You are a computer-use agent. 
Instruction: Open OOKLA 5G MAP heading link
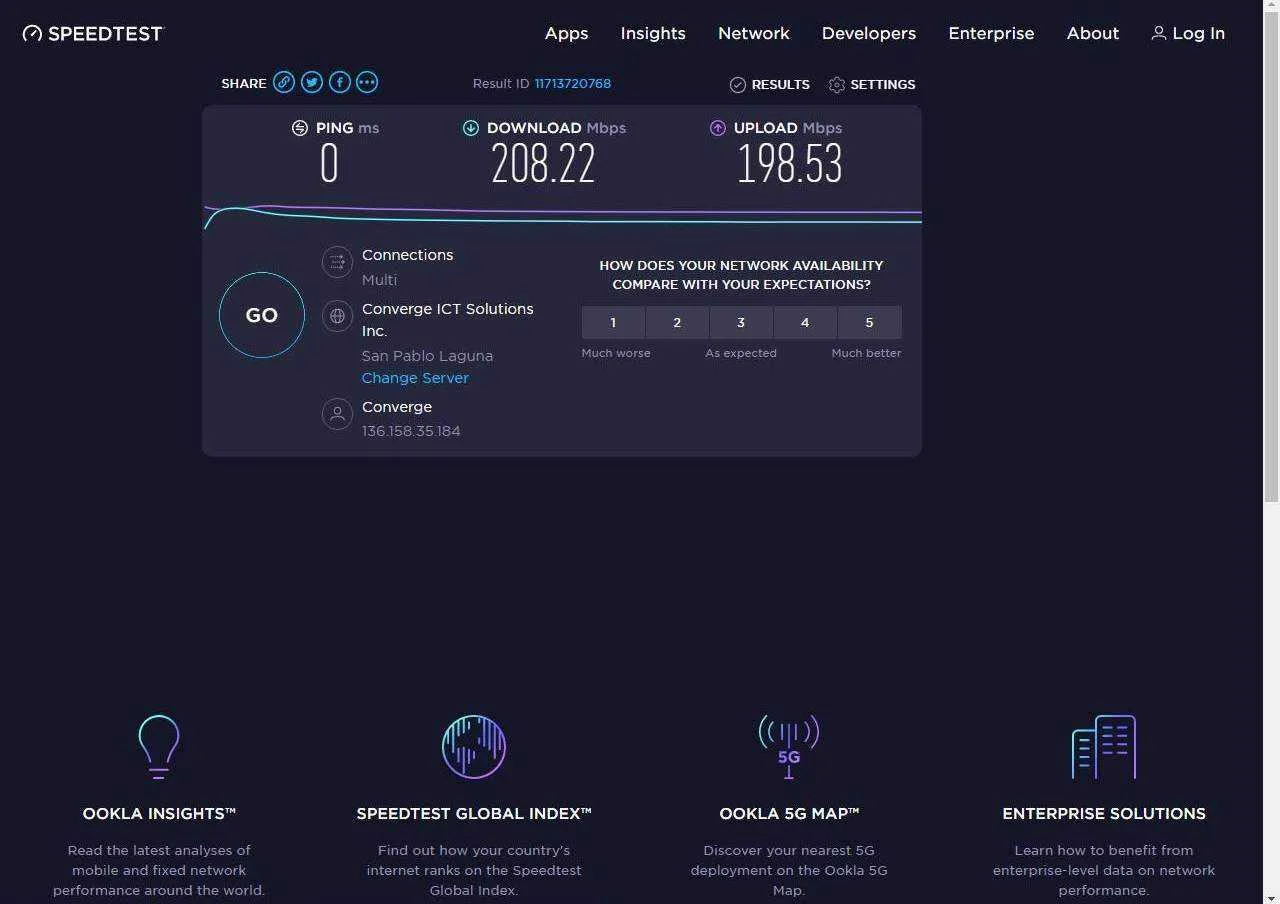click(789, 814)
